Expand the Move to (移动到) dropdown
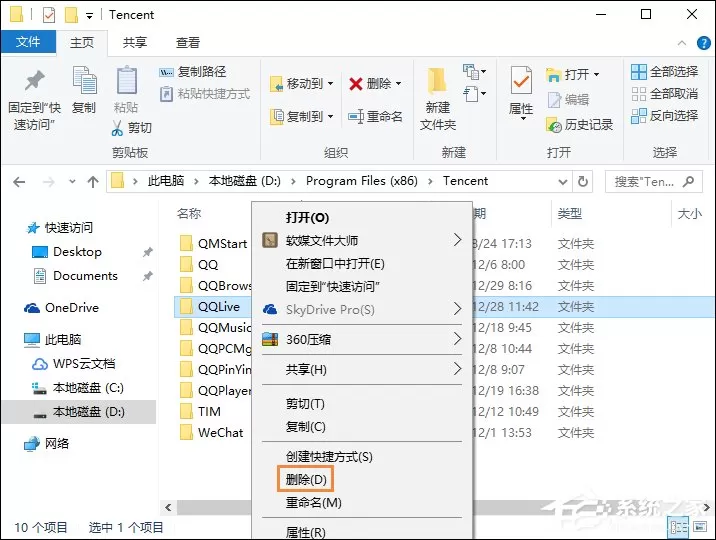716x540 pixels. 330,84
